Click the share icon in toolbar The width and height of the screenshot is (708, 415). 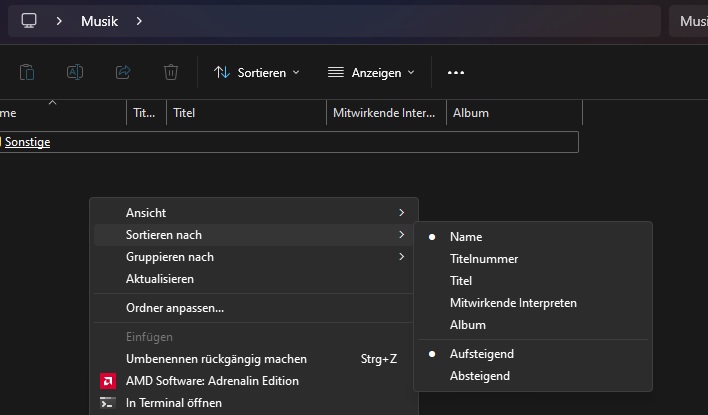pos(123,72)
